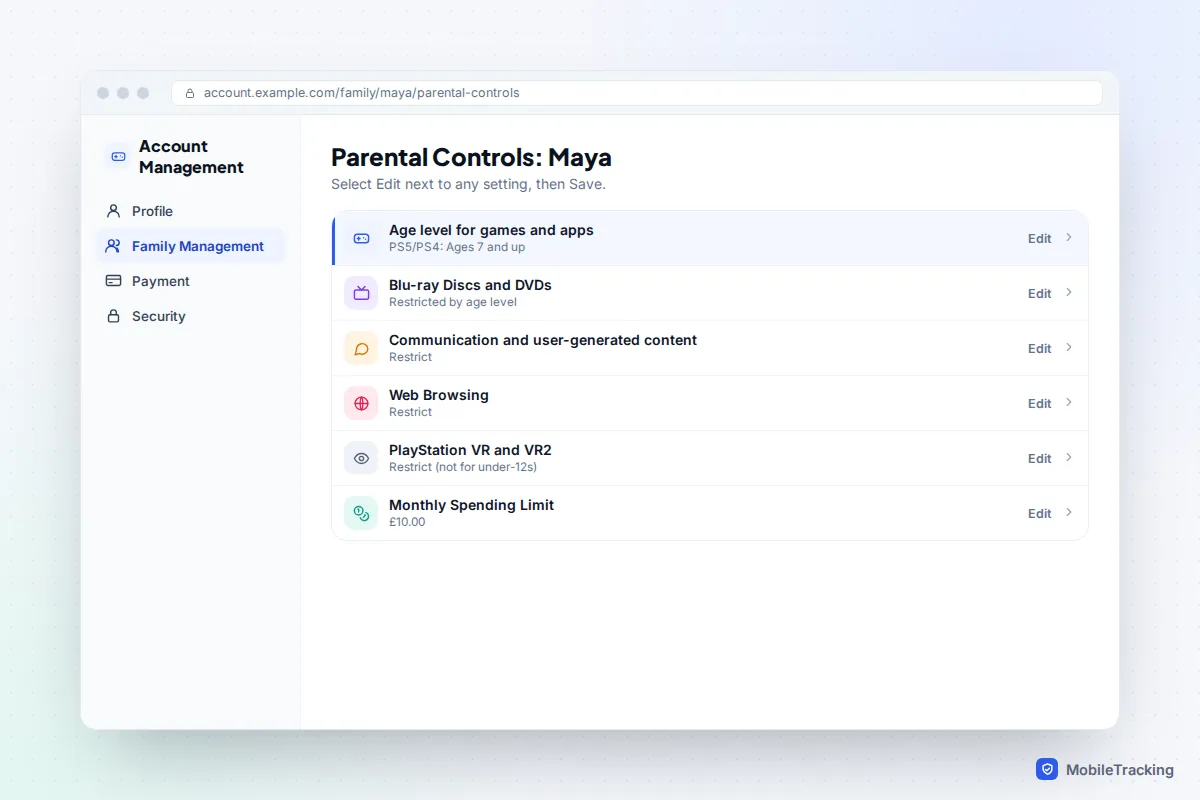Viewport: 1200px width, 800px height.
Task: Expand chevron on Blu-ray Discs row
Action: 1069,293
